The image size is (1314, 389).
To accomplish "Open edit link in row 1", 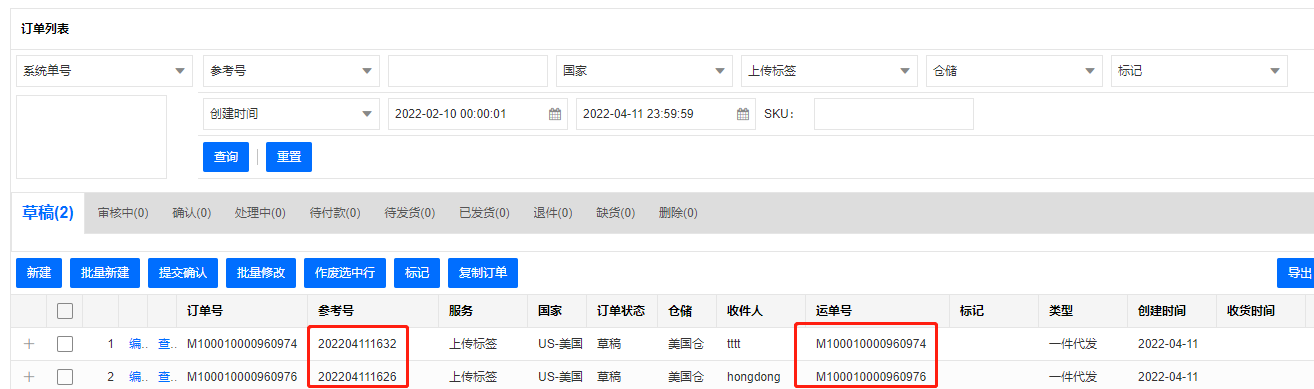I will (x=137, y=344).
